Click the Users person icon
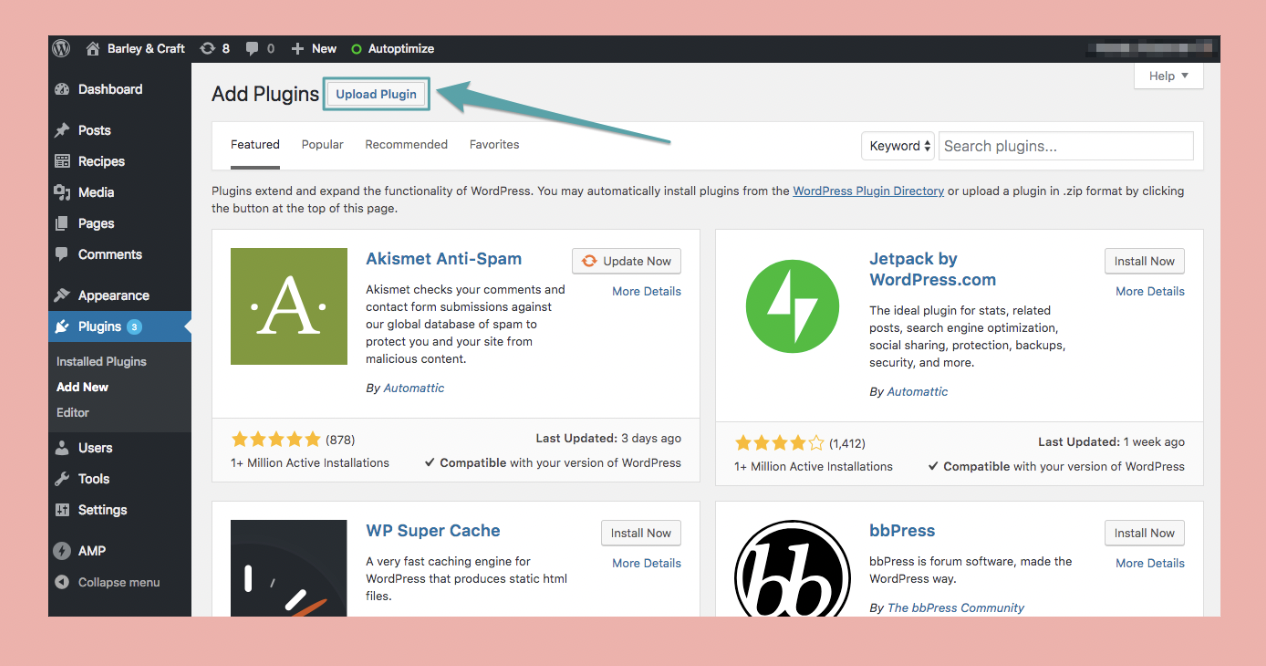Screen dimensions: 1266x666 pos(62,448)
